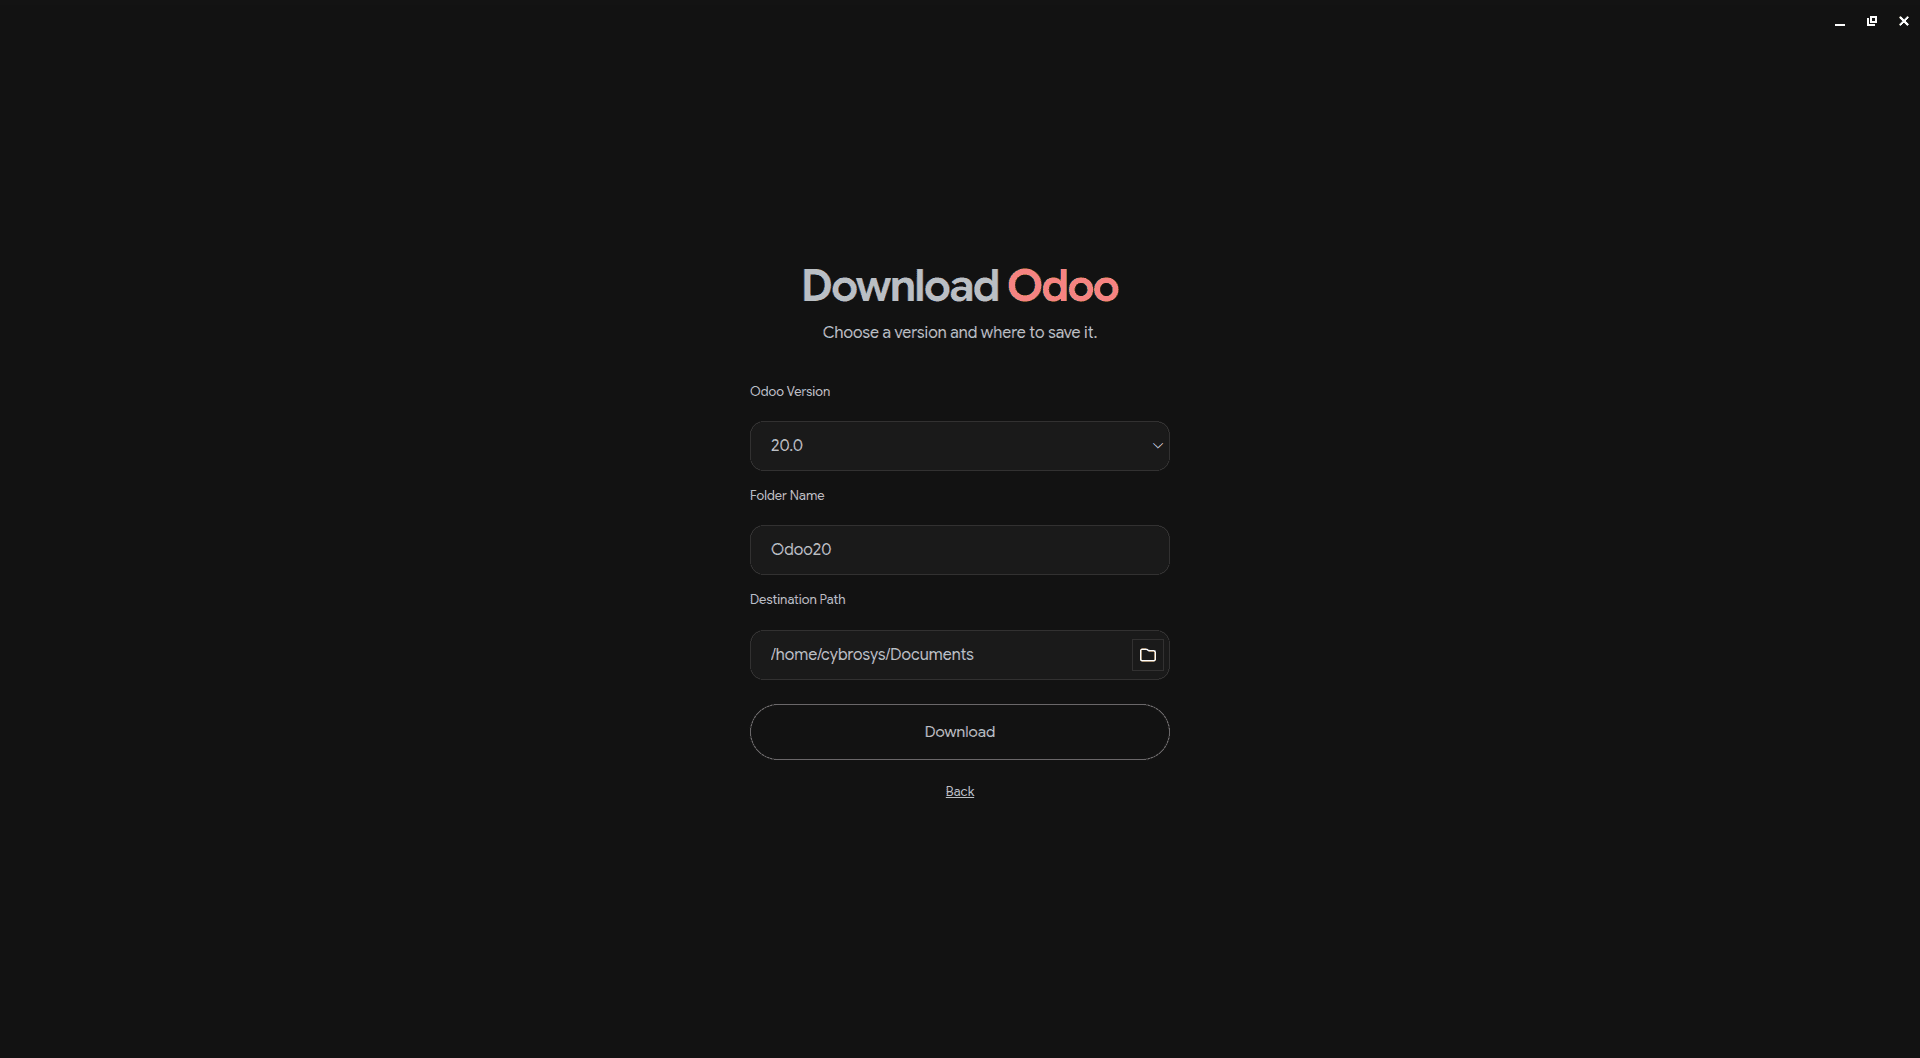Browse for destination folder using folder icon
This screenshot has width=1920, height=1058.
coord(1148,655)
